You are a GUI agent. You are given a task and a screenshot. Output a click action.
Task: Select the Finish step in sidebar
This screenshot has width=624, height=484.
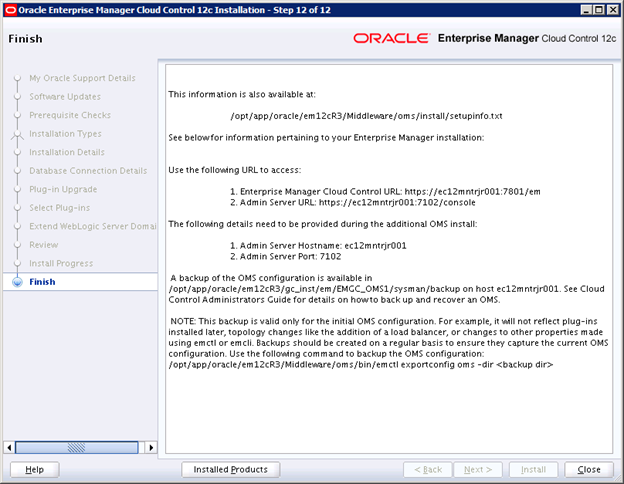(x=42, y=282)
